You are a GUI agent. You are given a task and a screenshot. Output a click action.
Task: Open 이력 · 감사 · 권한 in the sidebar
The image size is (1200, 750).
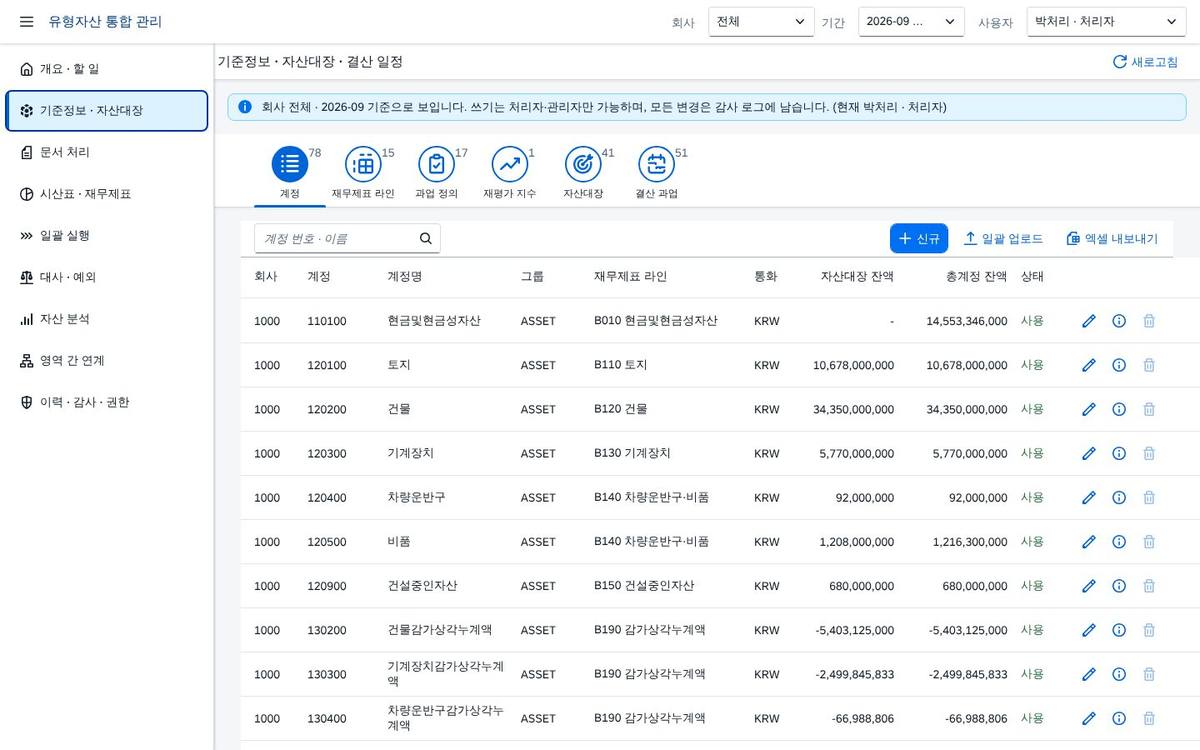pyautogui.click(x=107, y=402)
